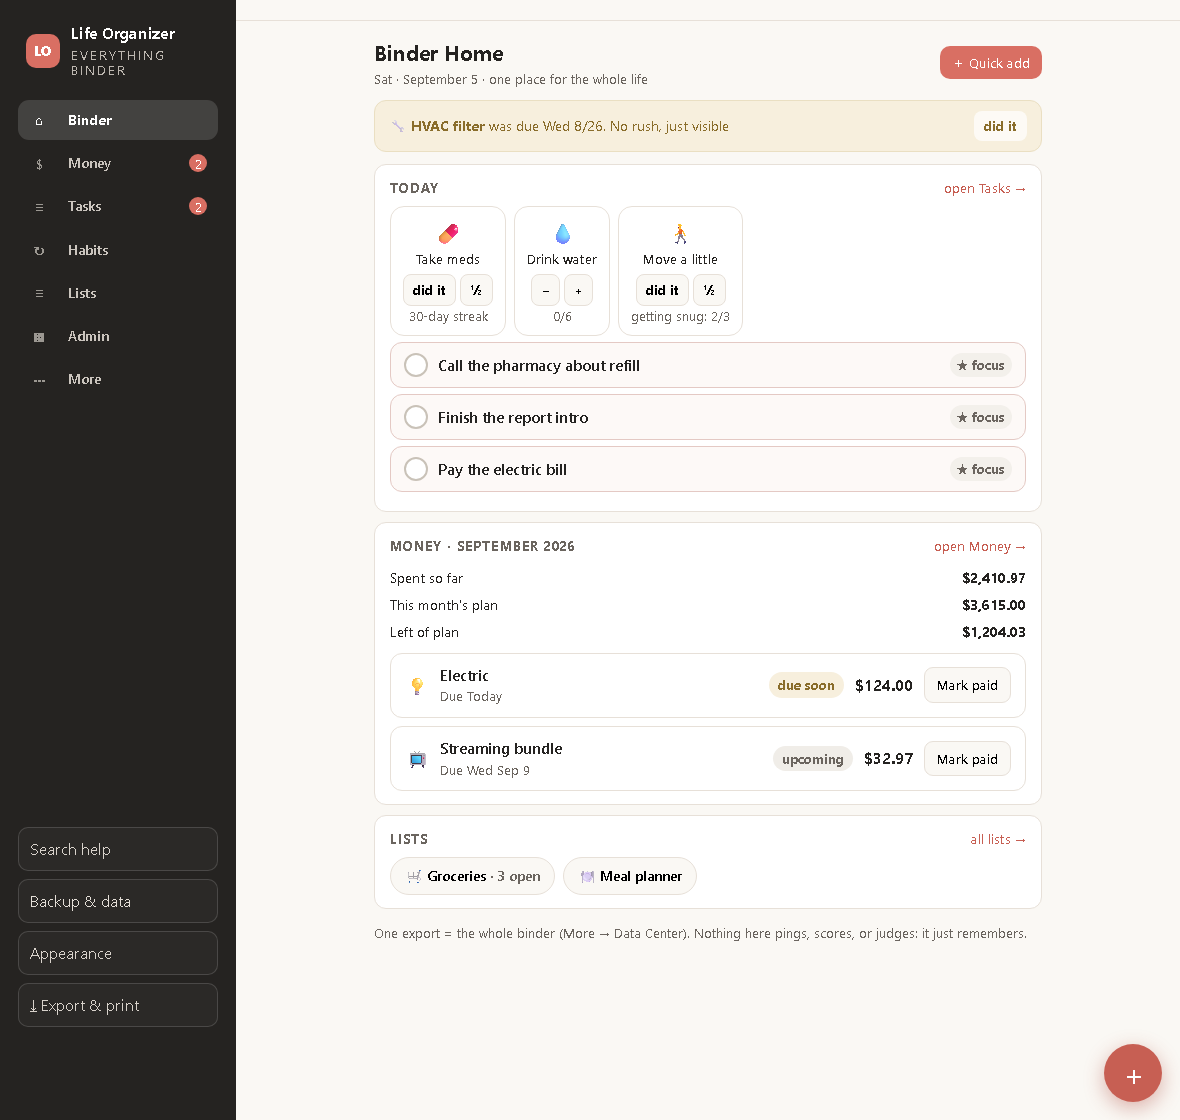Decrease Drink water count with minus

click(x=546, y=291)
